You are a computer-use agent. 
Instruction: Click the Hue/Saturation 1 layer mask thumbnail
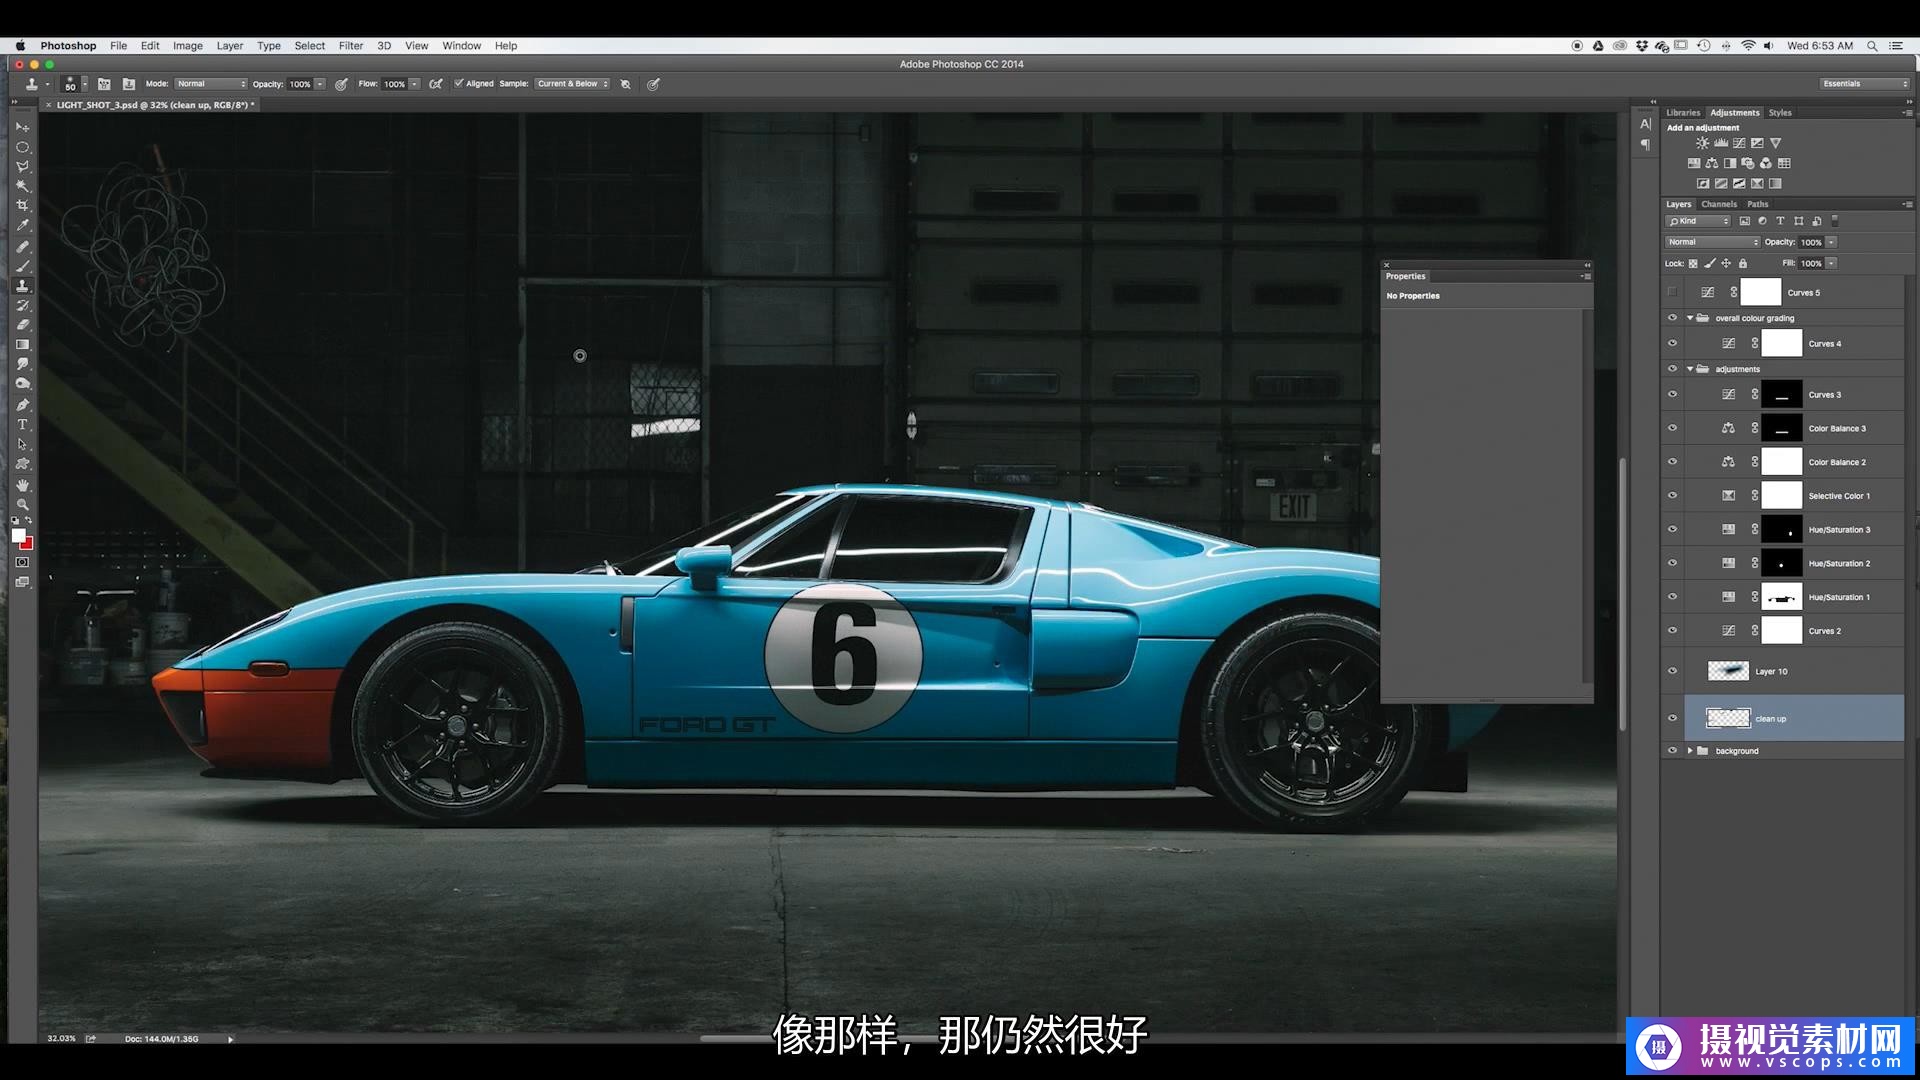[x=1781, y=597]
